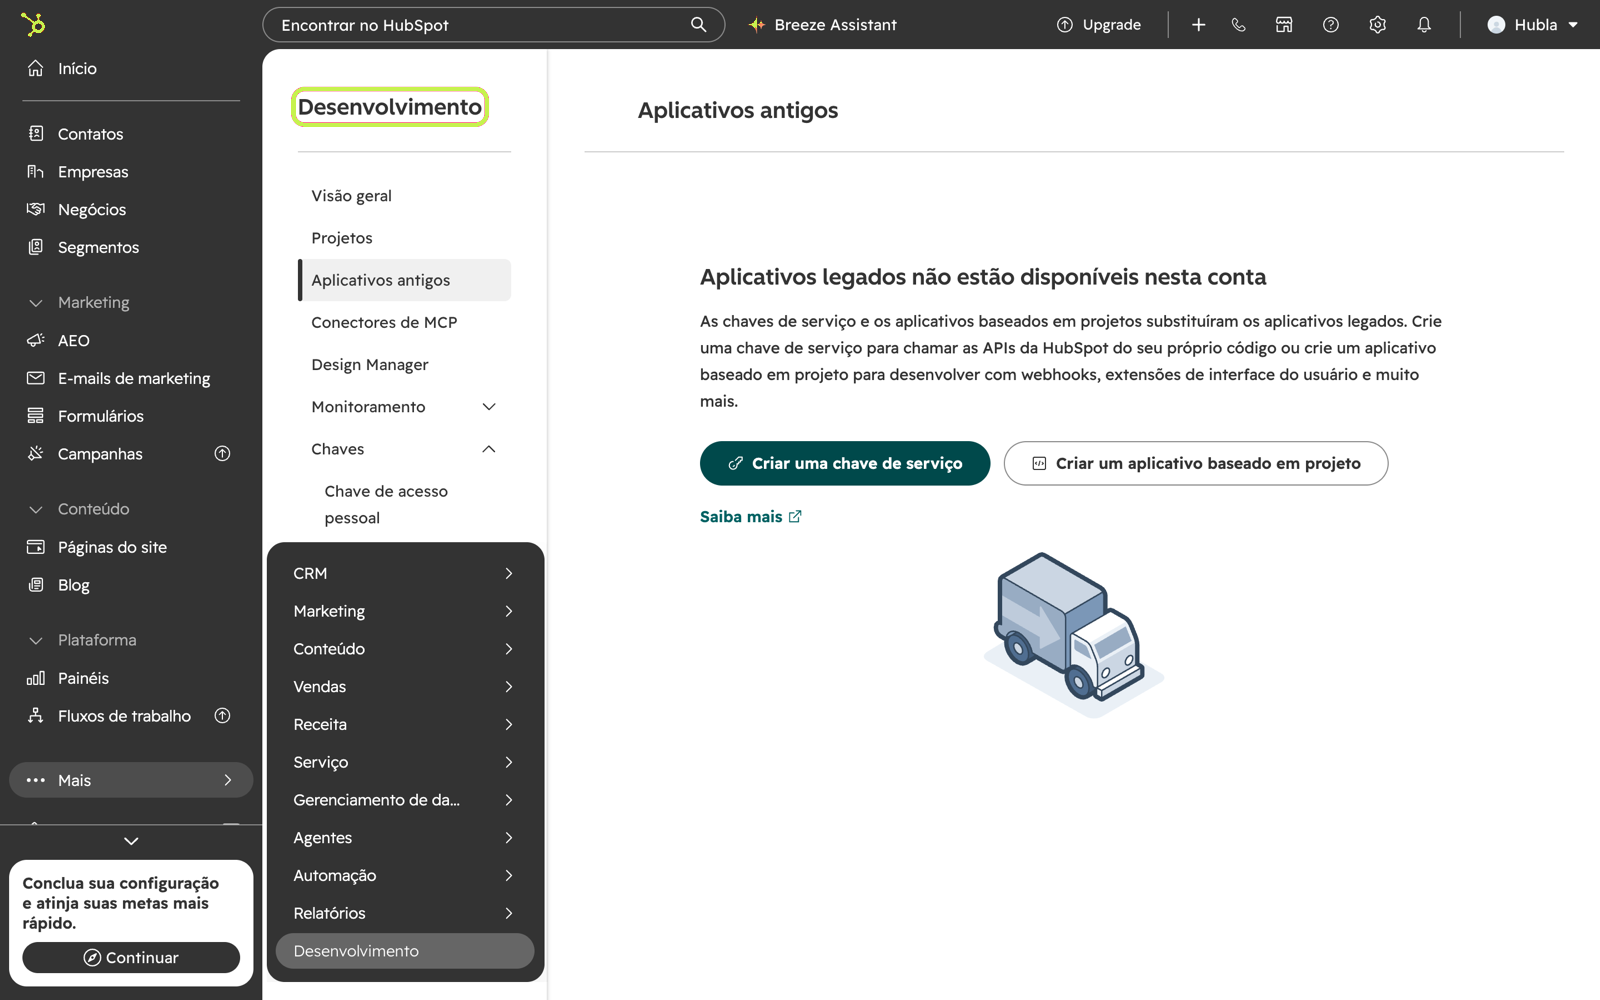Select Chave de acesso pessoal
1600x1000 pixels.
click(404, 504)
